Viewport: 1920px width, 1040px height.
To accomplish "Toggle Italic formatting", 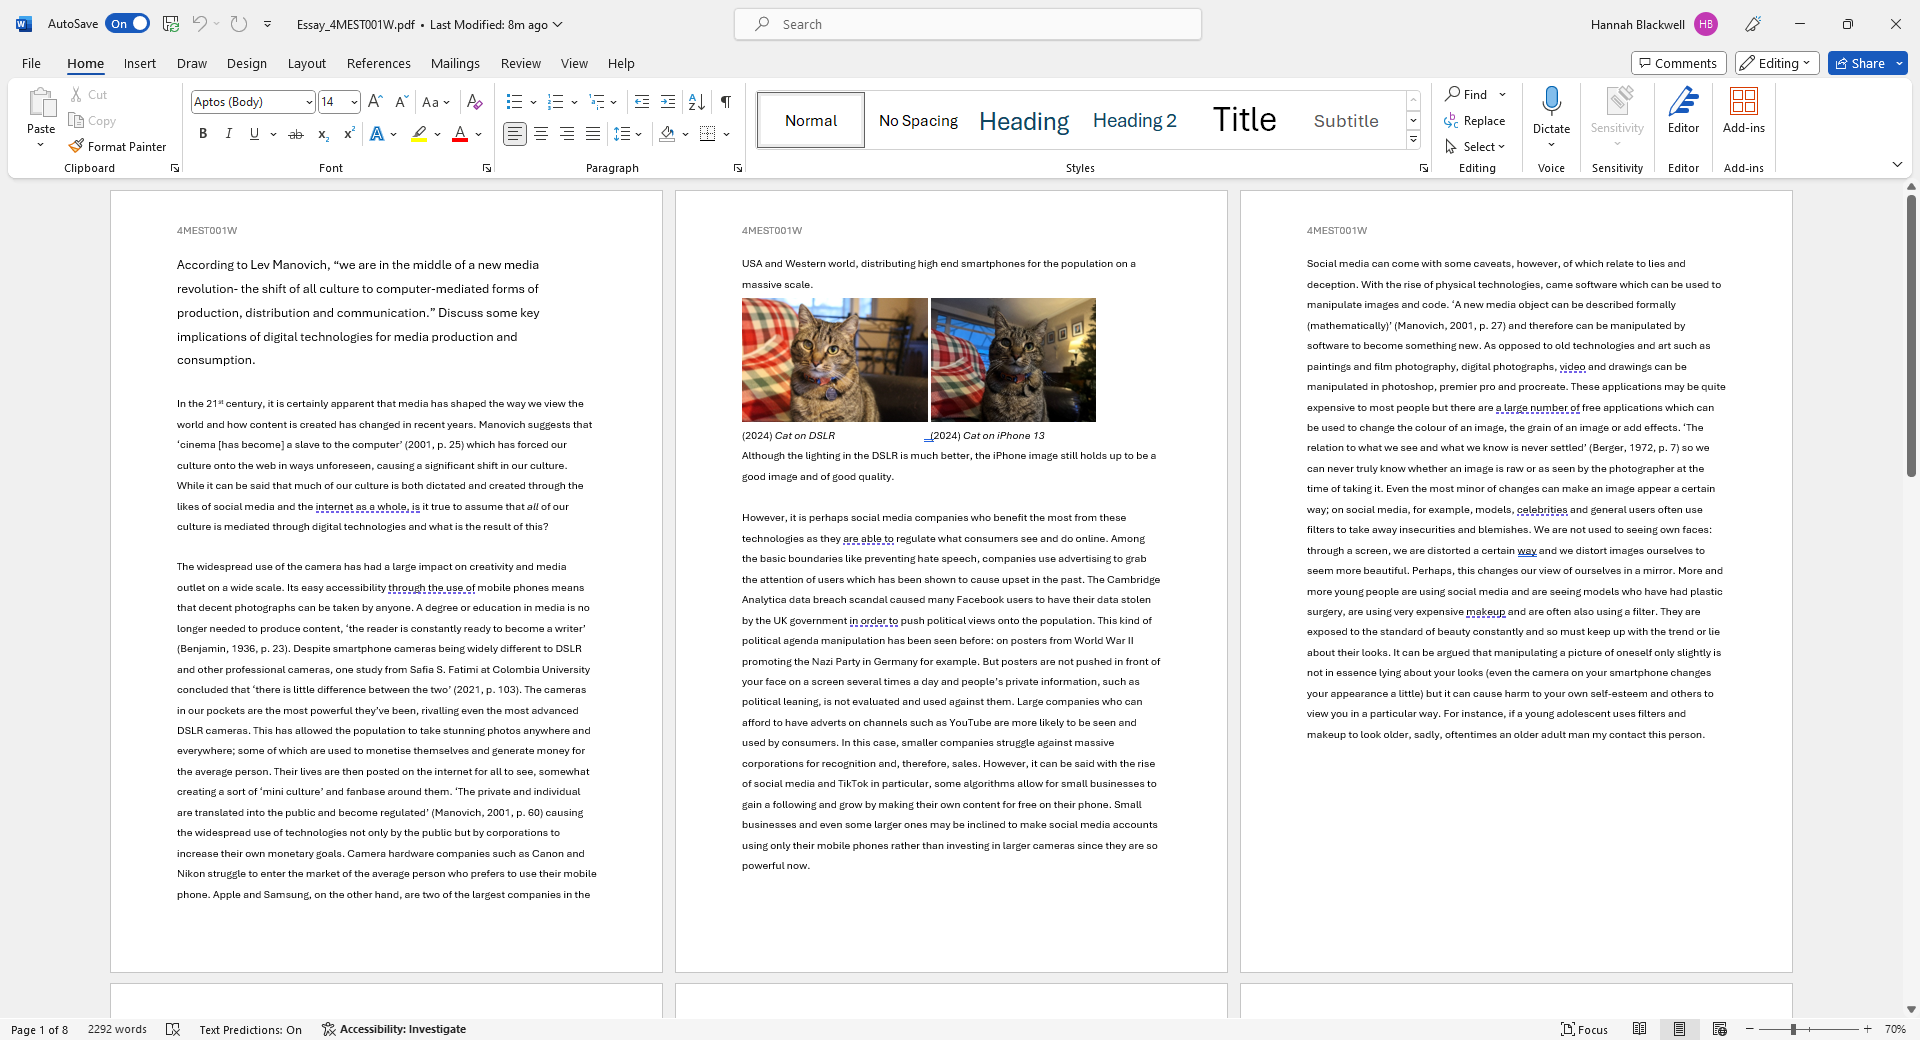I will tap(229, 134).
